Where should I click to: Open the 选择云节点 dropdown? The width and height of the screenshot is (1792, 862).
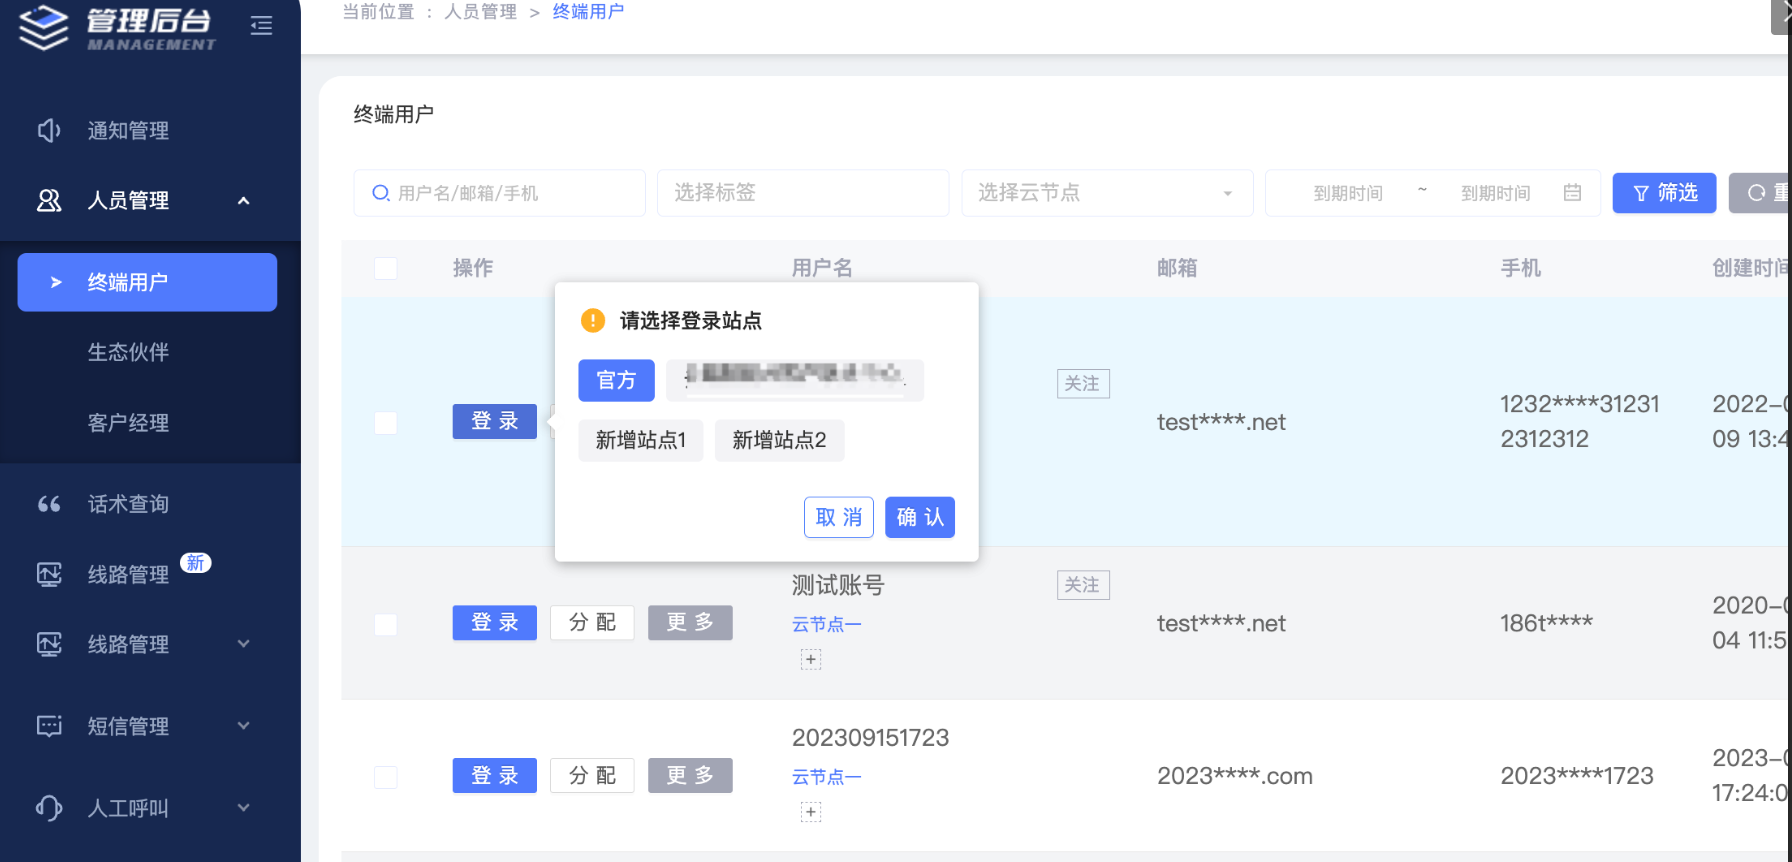click(x=1106, y=193)
